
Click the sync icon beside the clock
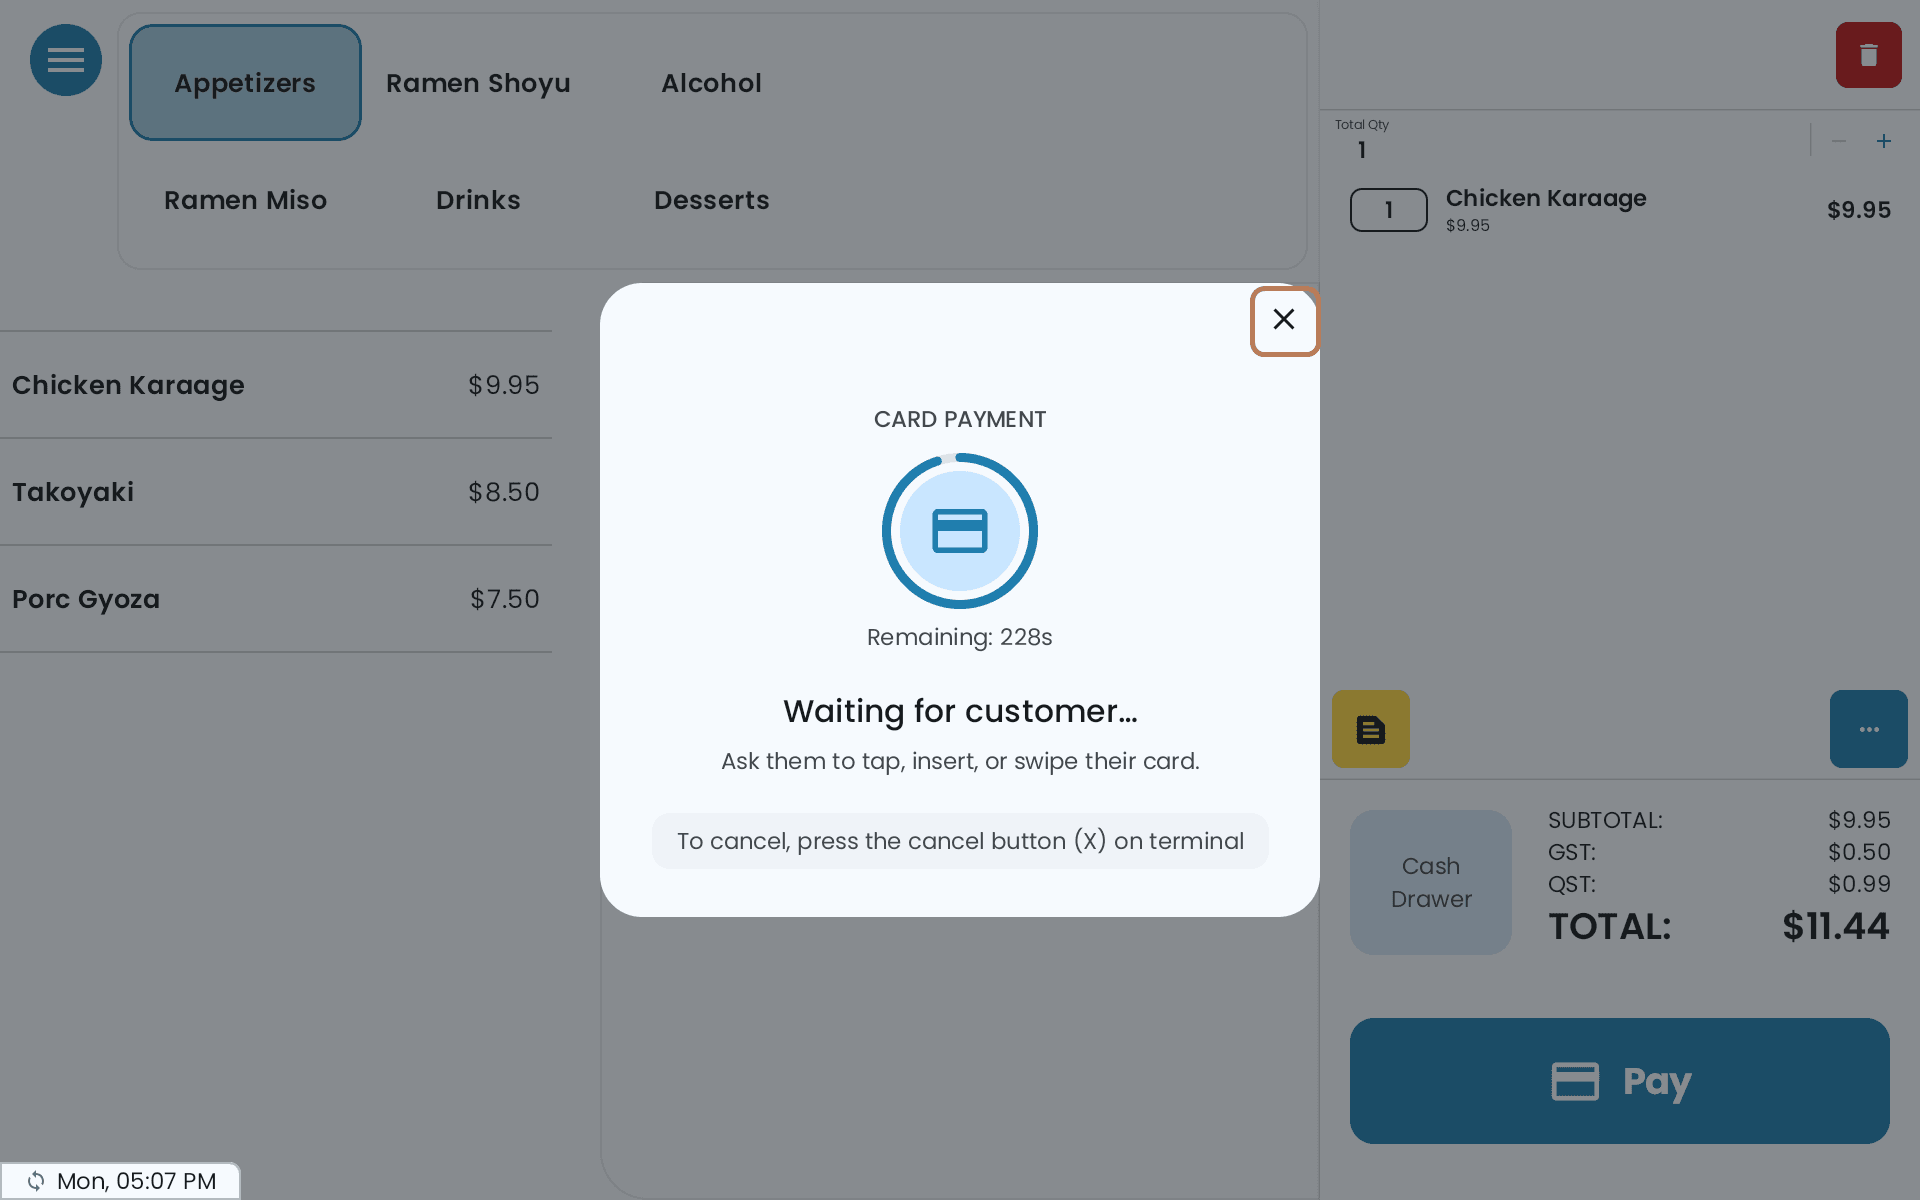36,1181
